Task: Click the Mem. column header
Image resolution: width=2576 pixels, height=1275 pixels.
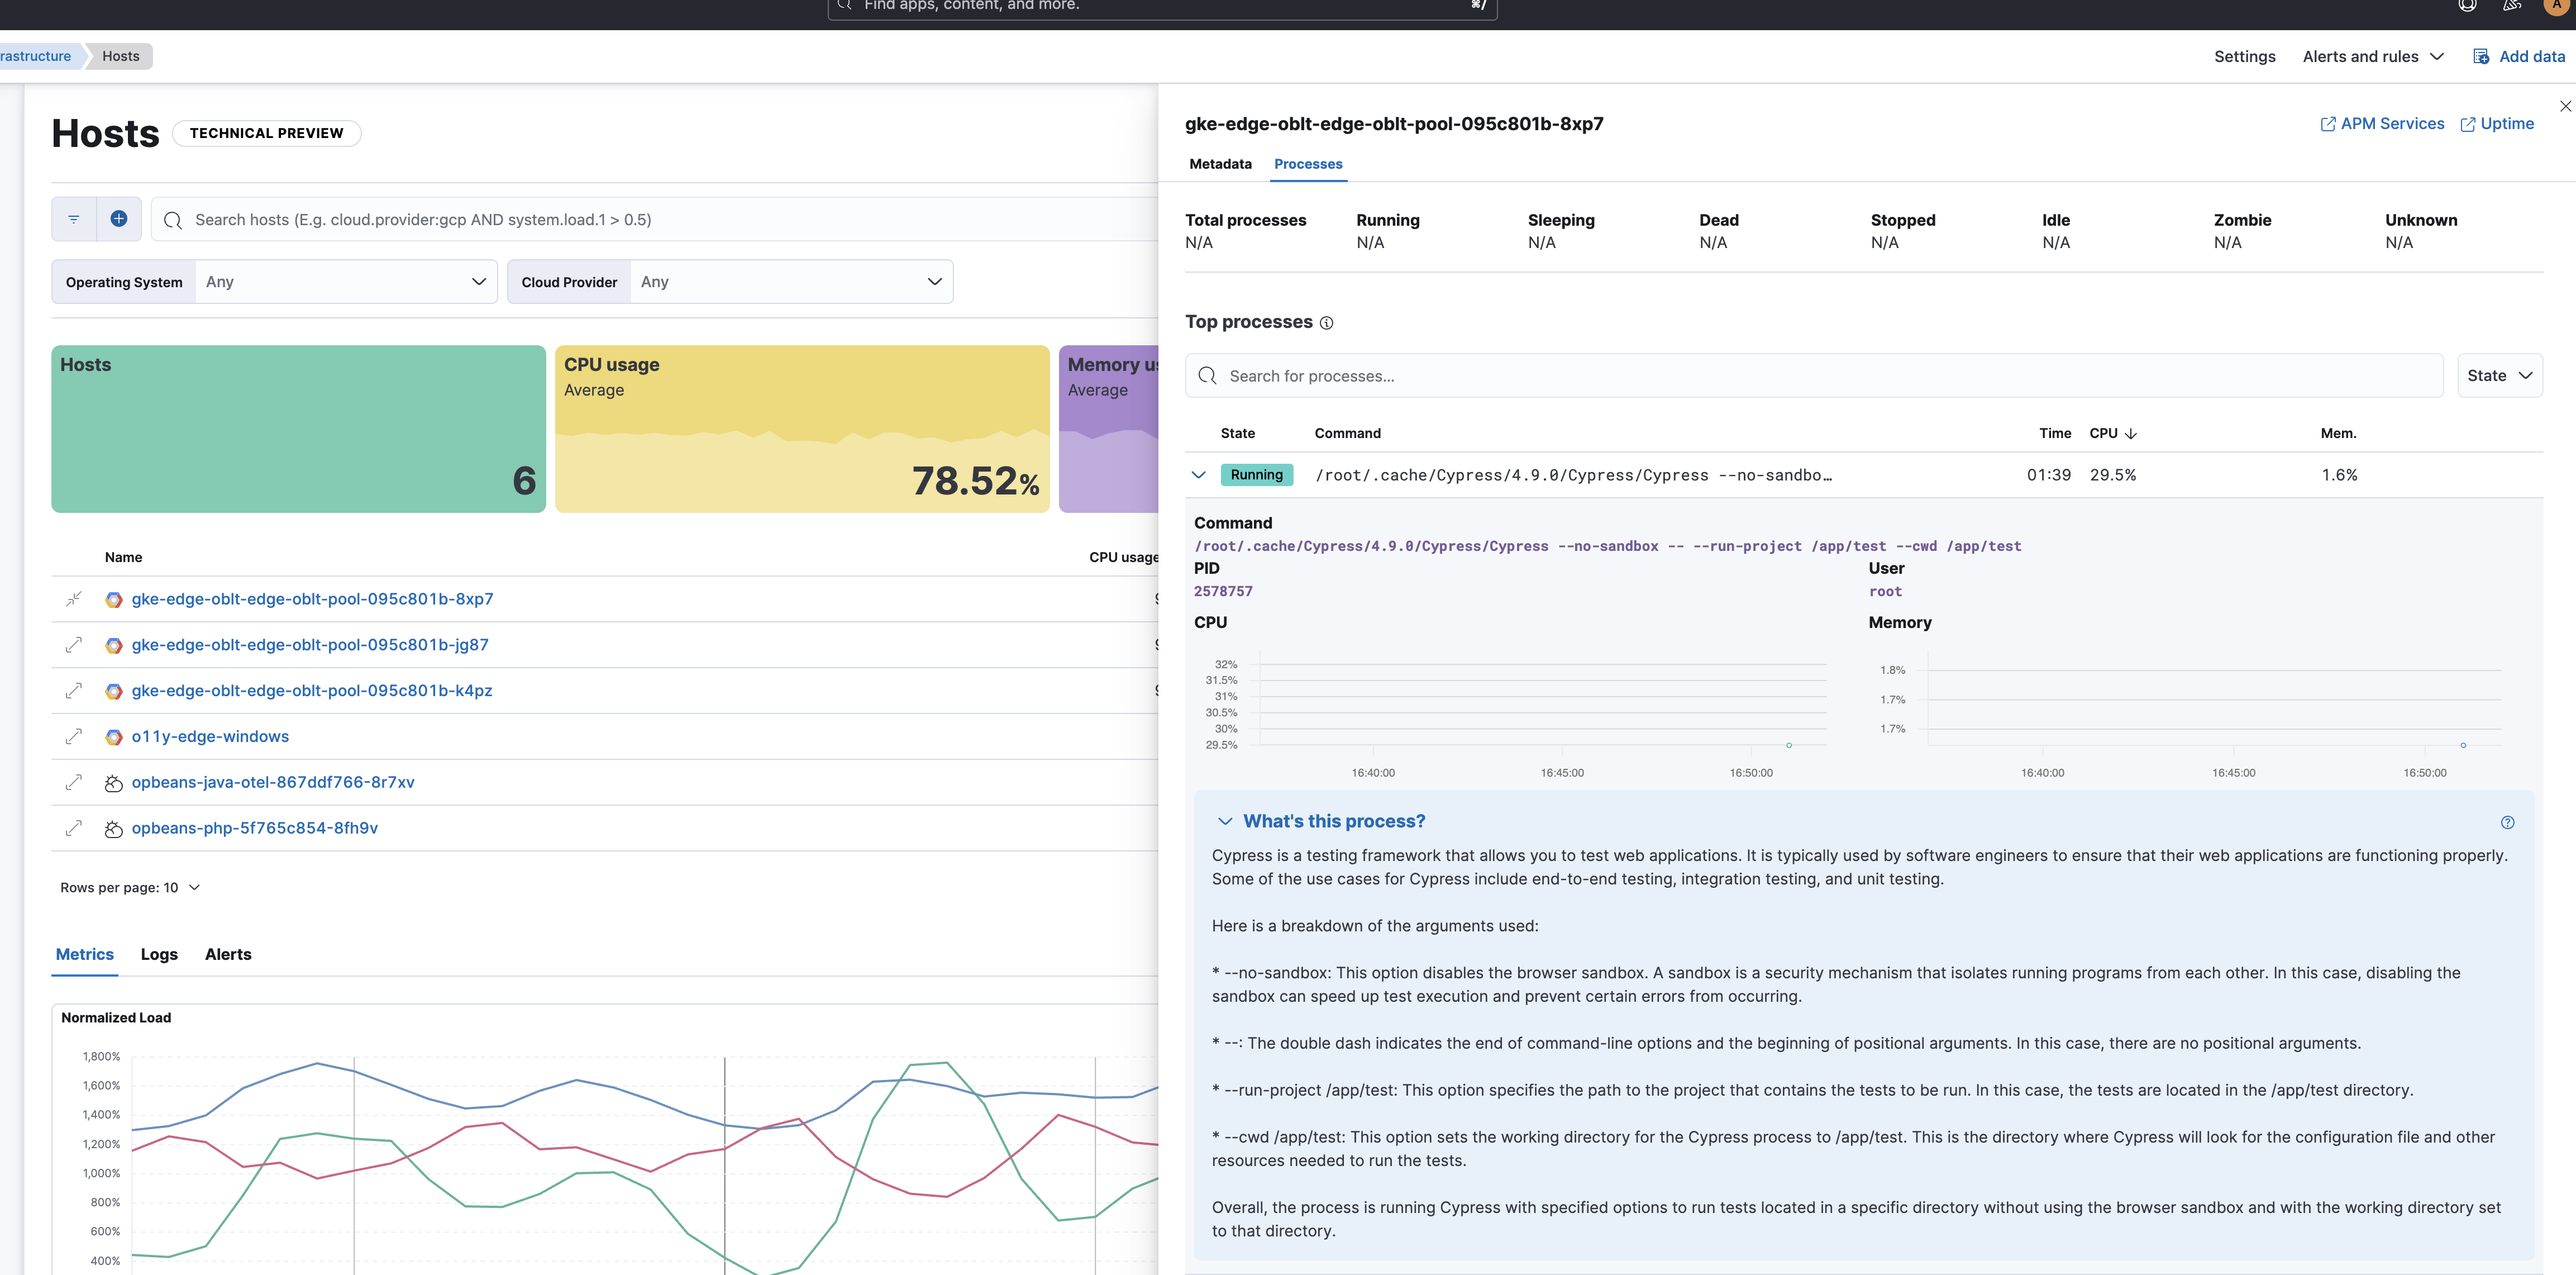Action: (2338, 433)
